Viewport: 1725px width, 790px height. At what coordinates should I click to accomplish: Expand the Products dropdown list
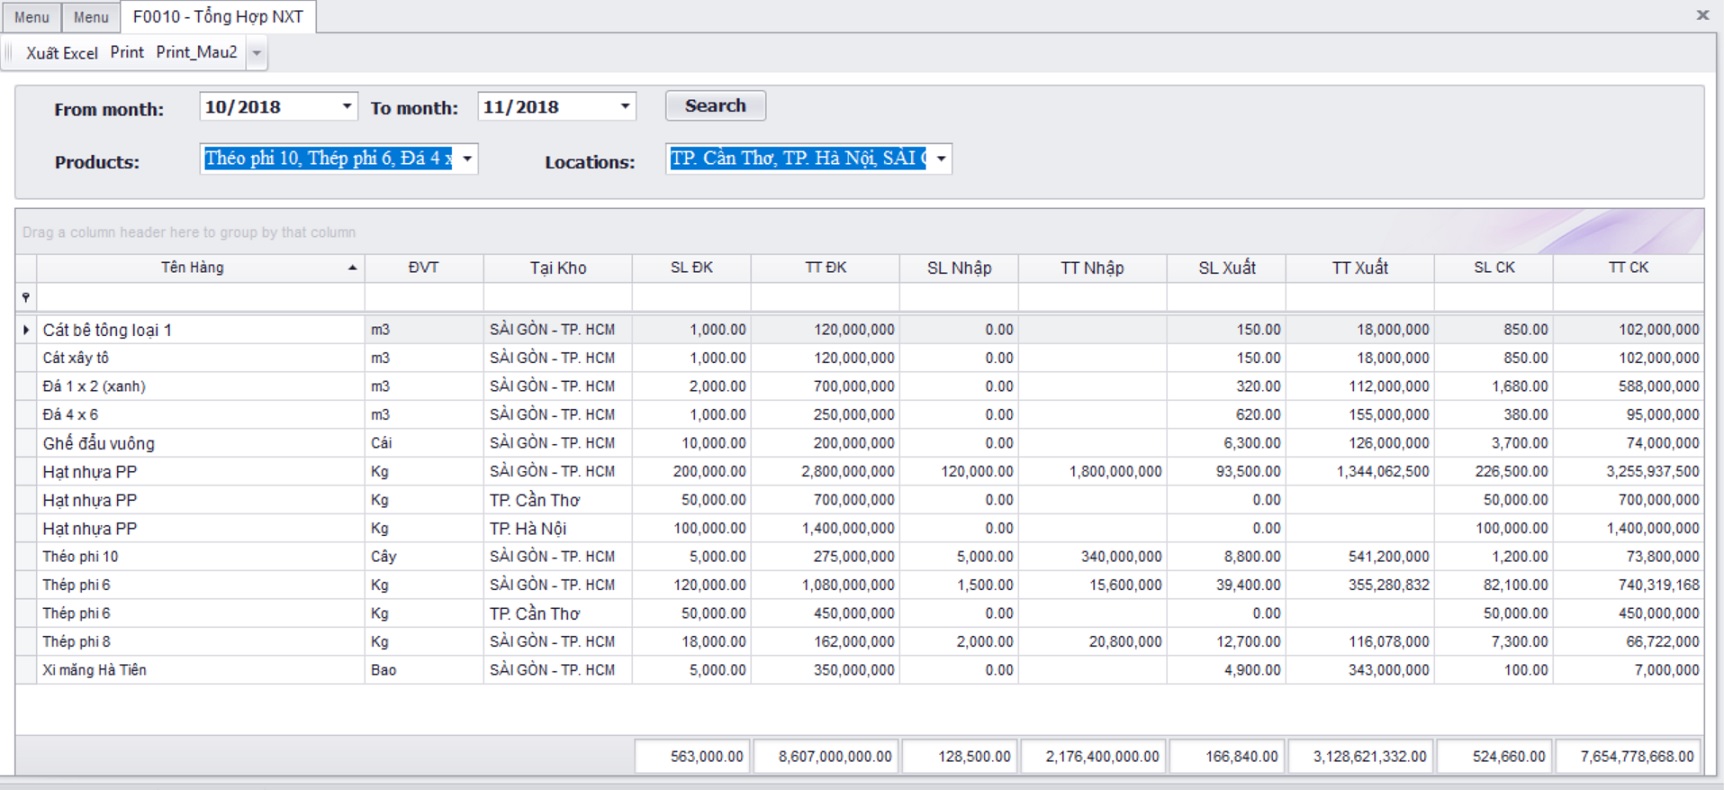(467, 159)
